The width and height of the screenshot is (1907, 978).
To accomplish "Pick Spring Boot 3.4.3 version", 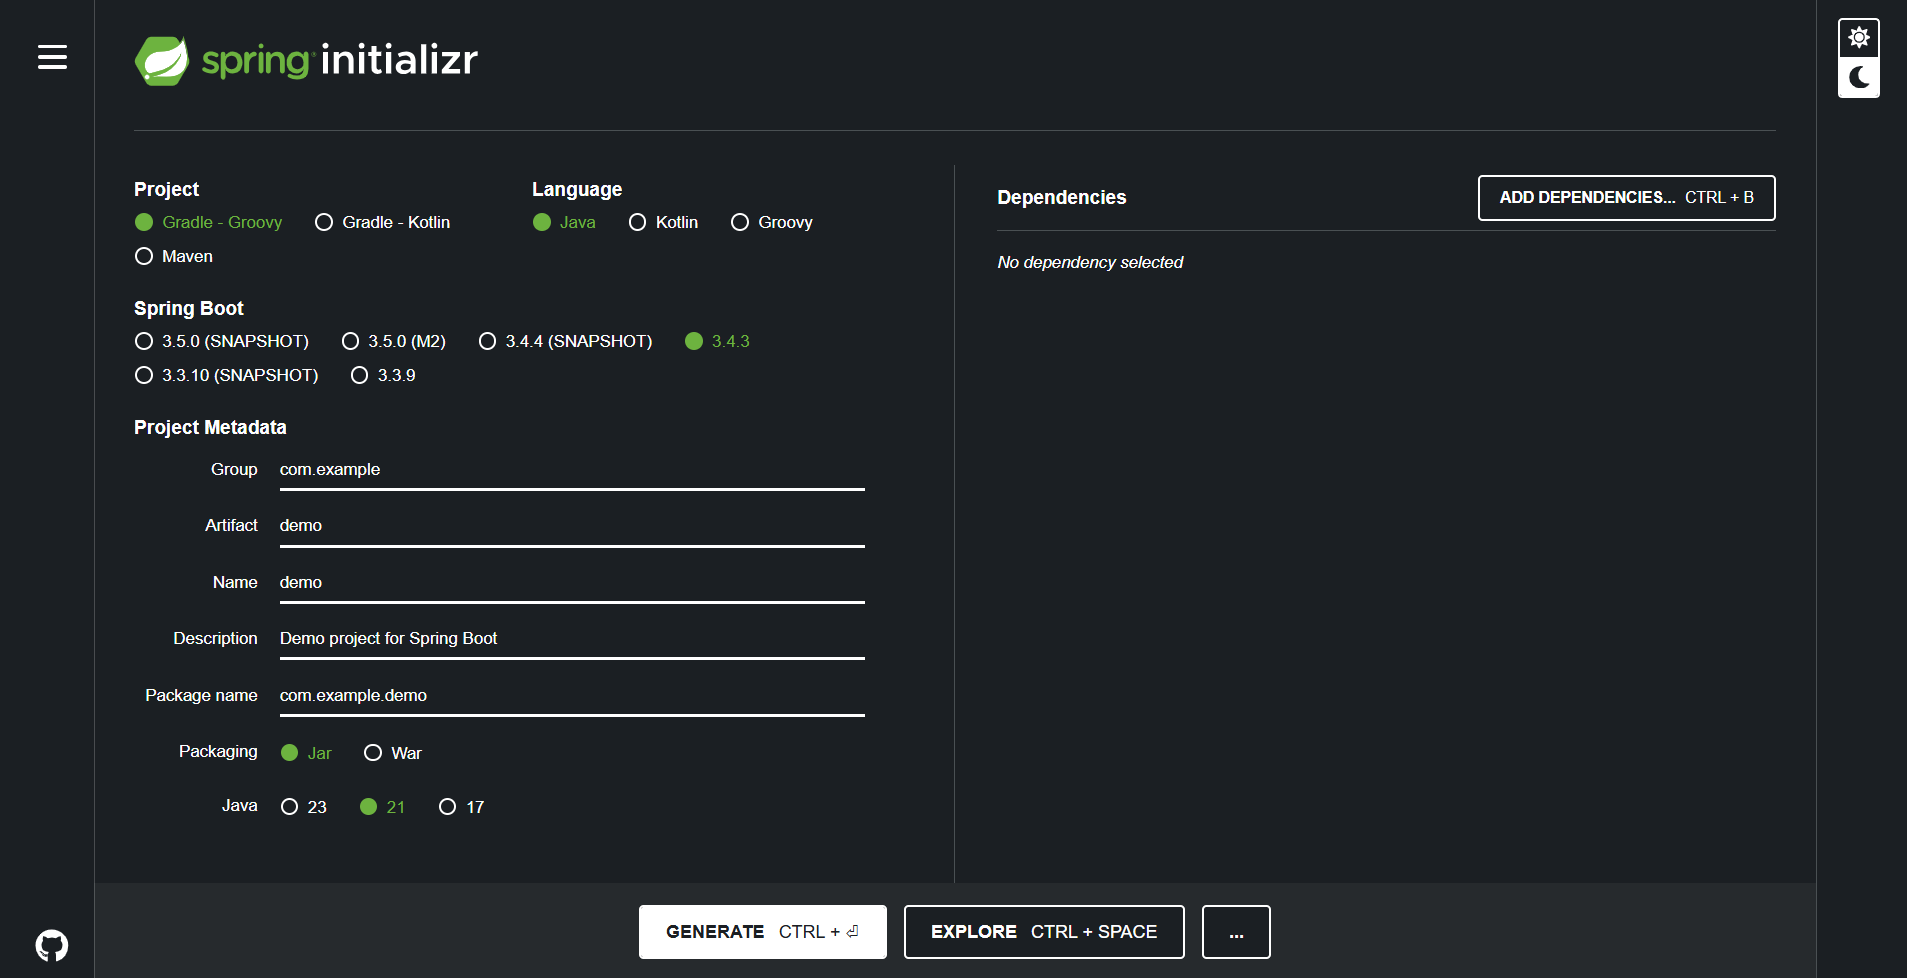I will click(x=718, y=341).
